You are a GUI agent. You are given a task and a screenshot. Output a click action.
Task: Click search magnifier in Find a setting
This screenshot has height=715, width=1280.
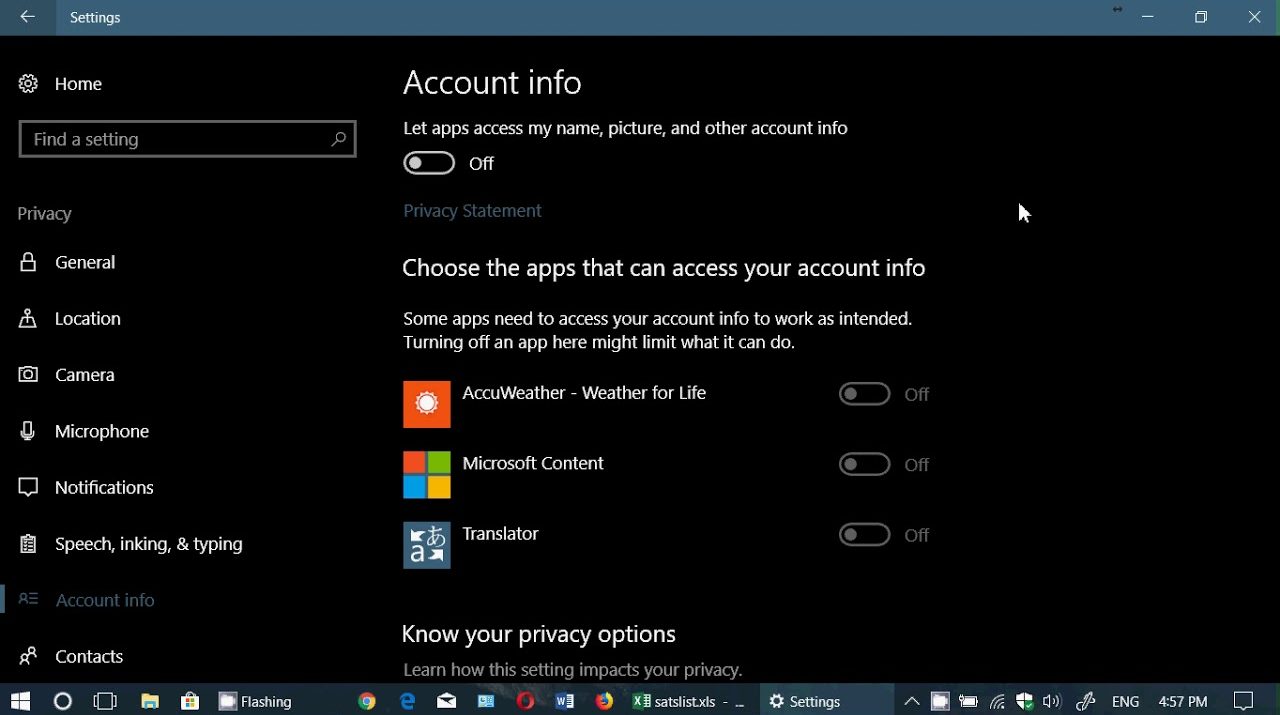[338, 140]
